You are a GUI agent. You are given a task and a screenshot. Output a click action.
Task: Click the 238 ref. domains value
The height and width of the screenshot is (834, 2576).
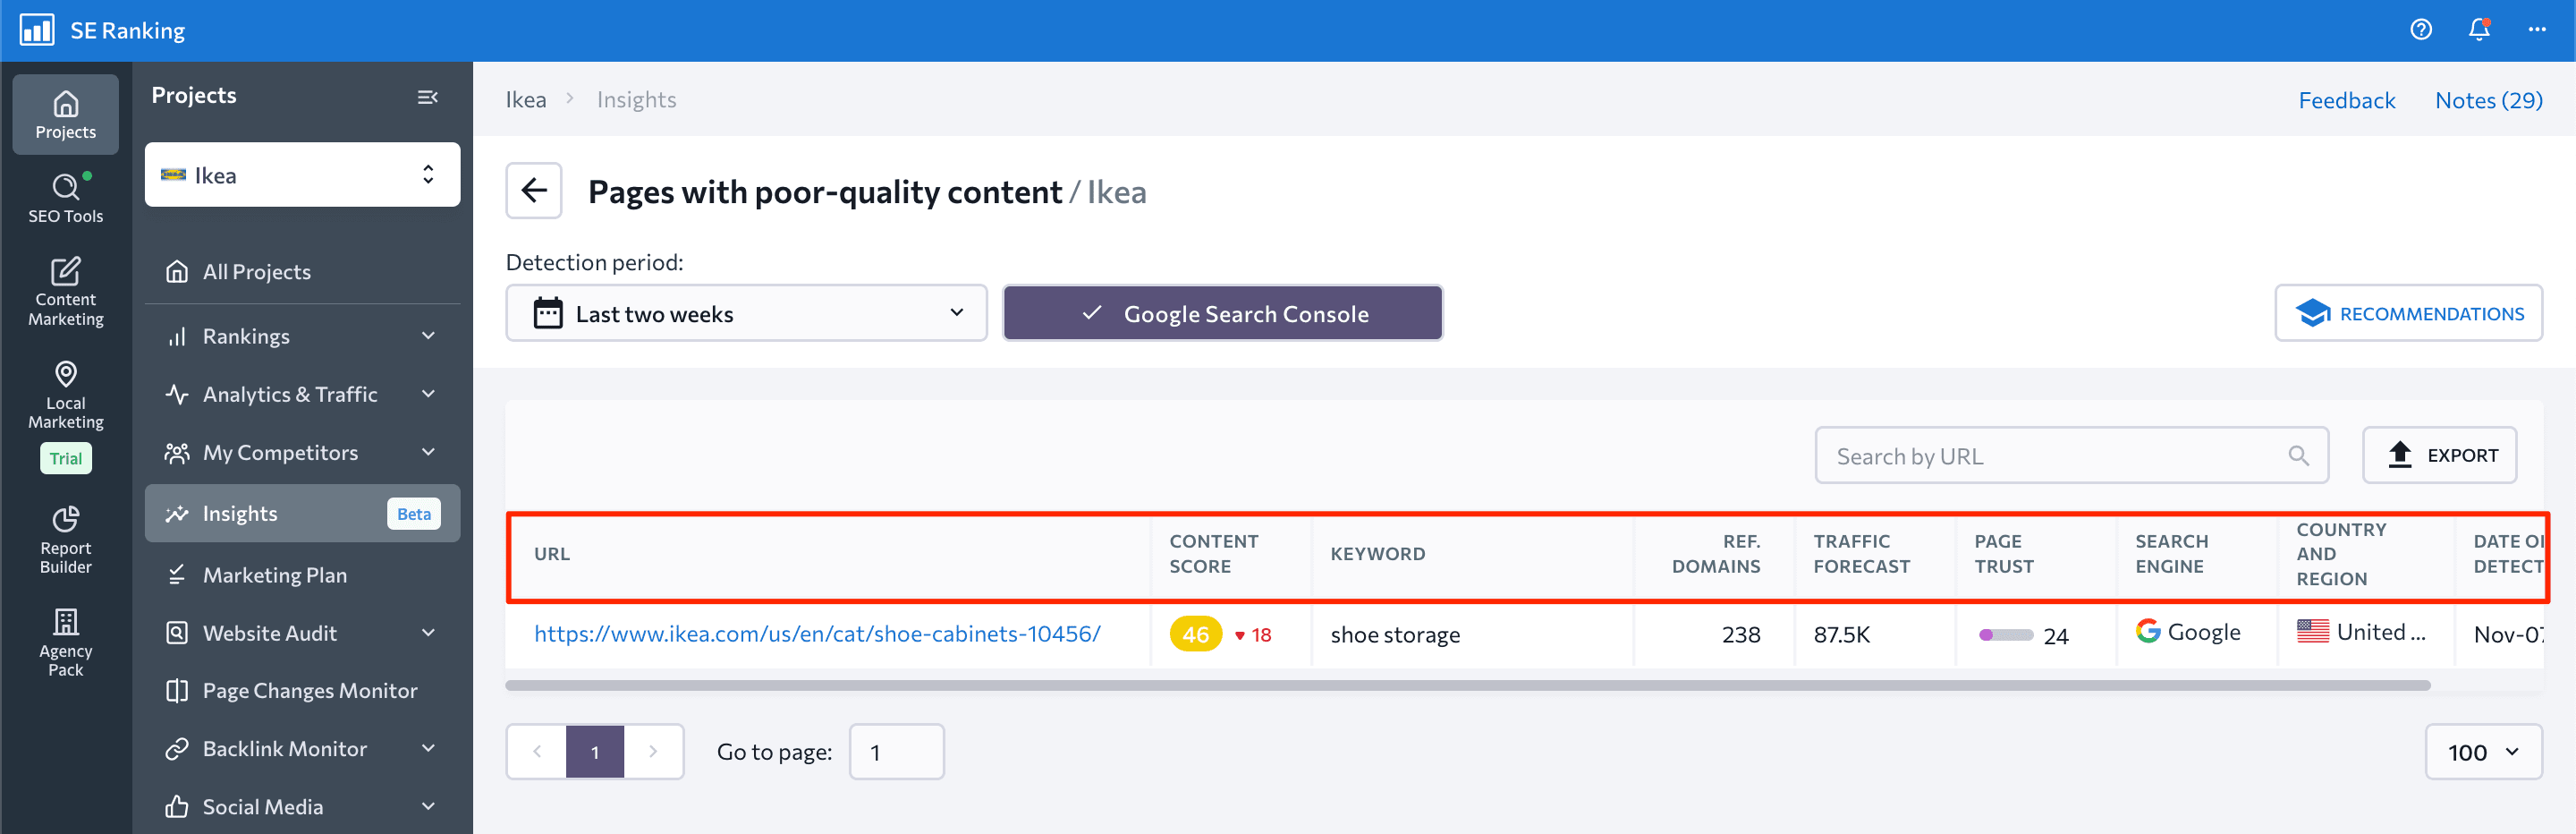[x=1741, y=635]
